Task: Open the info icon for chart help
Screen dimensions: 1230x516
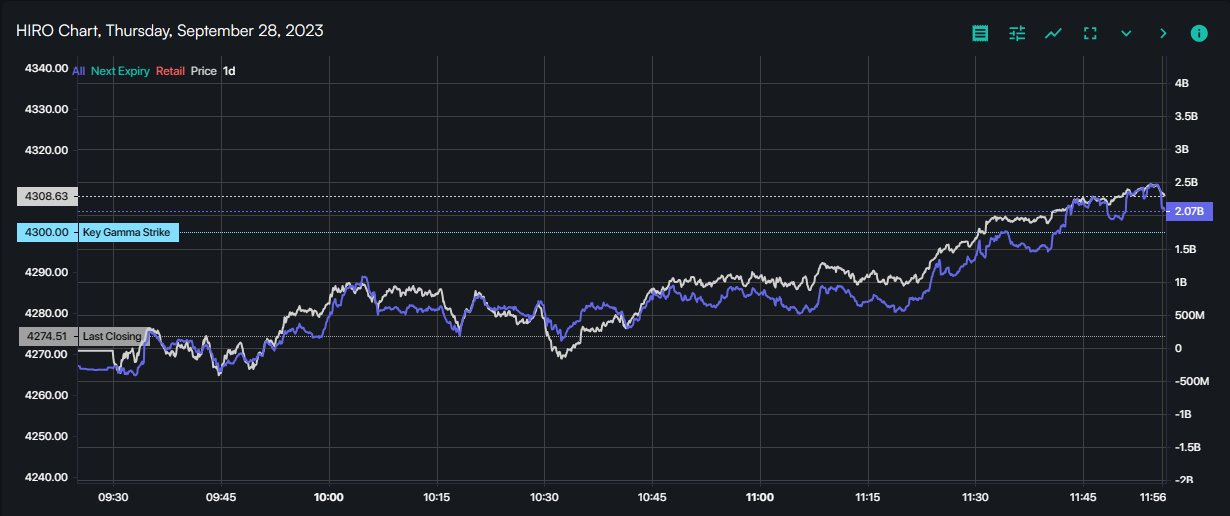Action: pos(1199,33)
